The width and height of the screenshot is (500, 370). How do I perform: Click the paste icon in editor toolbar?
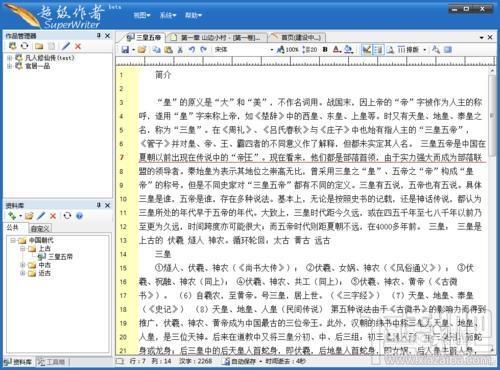(x=168, y=50)
